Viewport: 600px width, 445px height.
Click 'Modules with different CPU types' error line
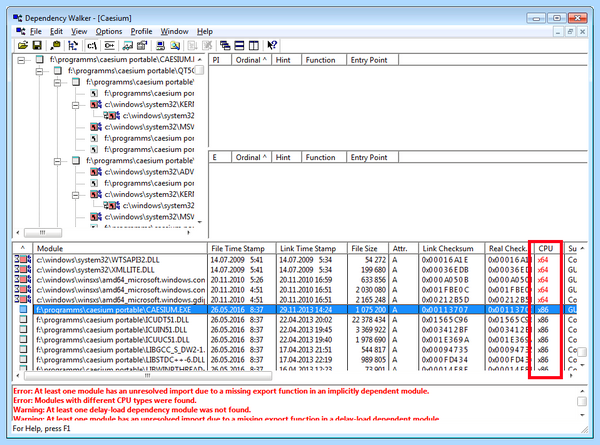coord(105,400)
